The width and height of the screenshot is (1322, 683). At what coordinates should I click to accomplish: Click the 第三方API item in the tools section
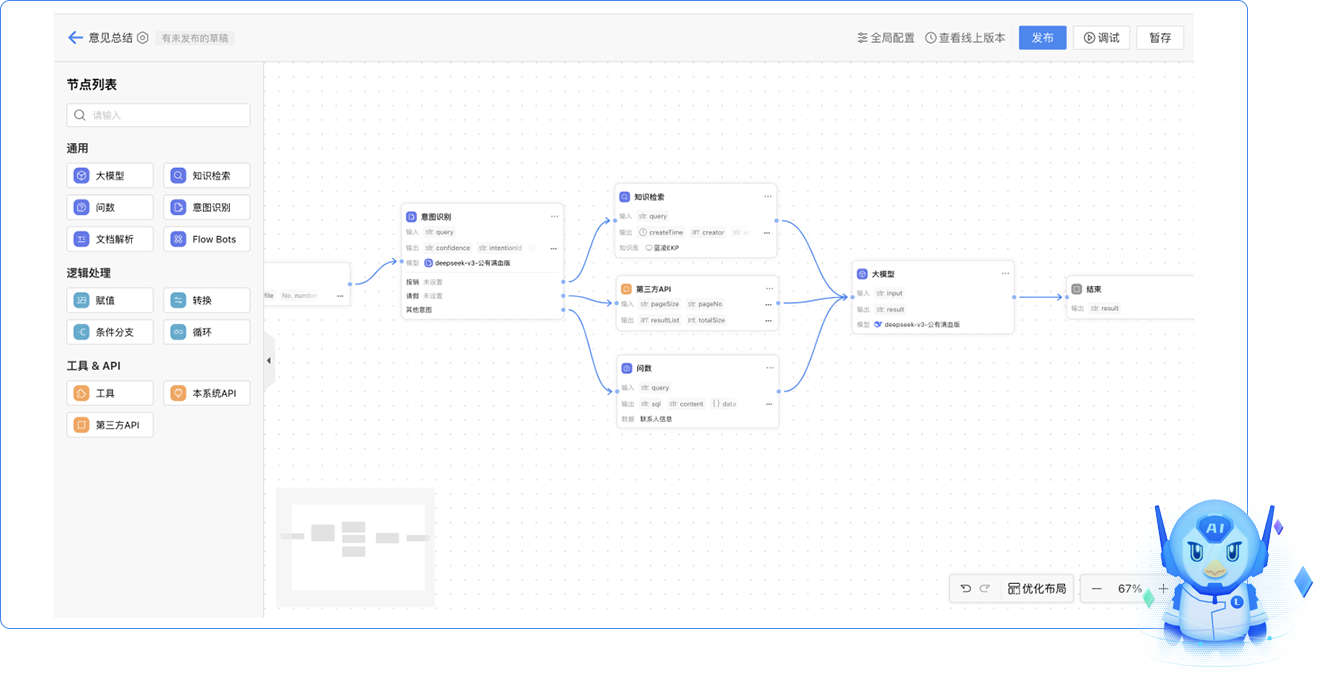point(110,425)
